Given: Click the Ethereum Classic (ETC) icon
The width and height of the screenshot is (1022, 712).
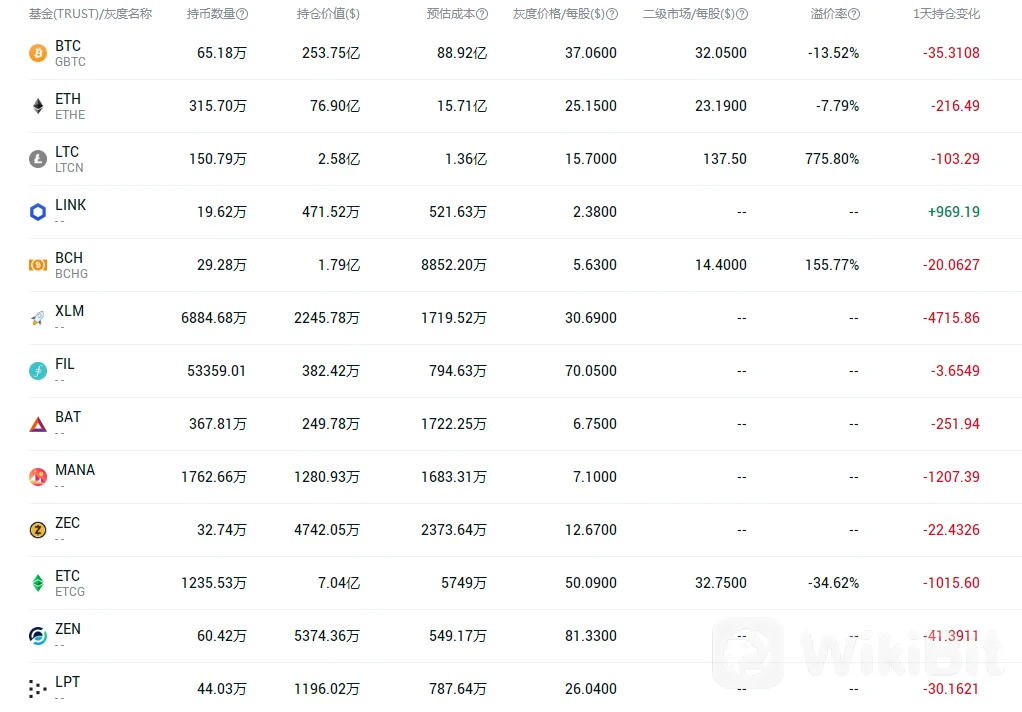Looking at the screenshot, I should (x=38, y=583).
